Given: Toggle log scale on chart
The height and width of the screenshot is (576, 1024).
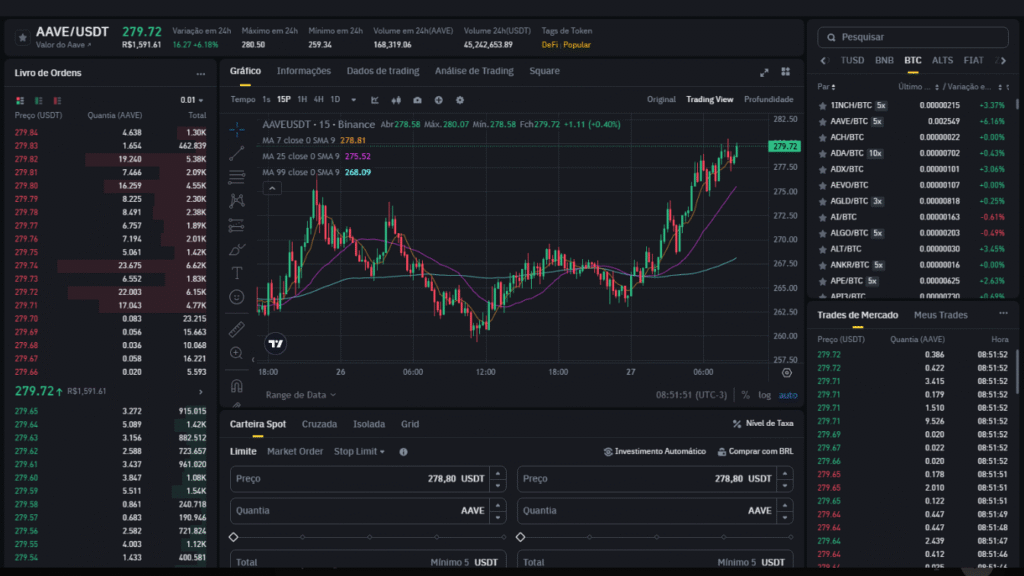Looking at the screenshot, I should [x=764, y=395].
